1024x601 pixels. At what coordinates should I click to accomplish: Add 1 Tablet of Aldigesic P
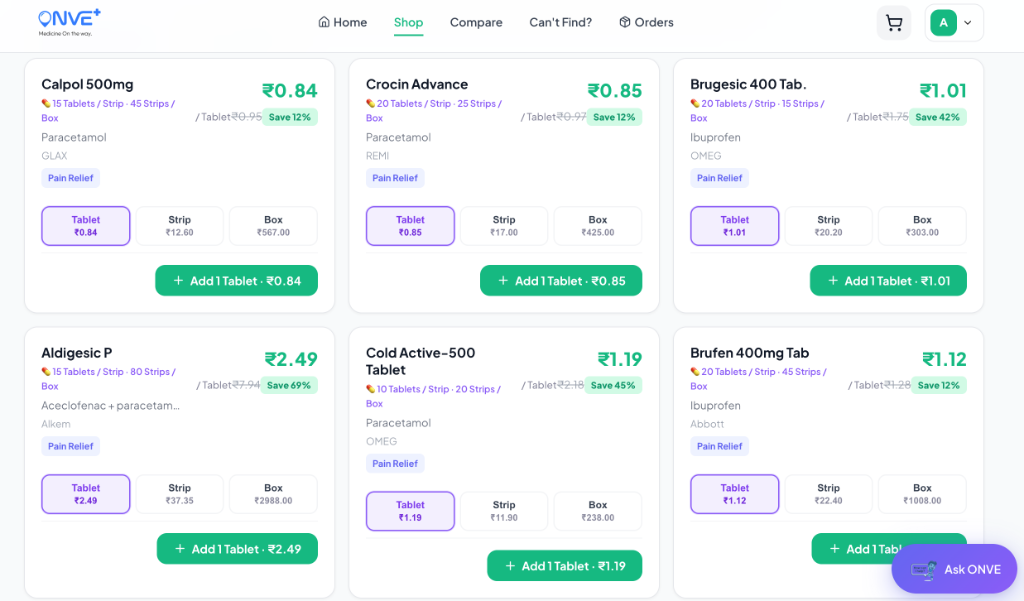pos(237,549)
